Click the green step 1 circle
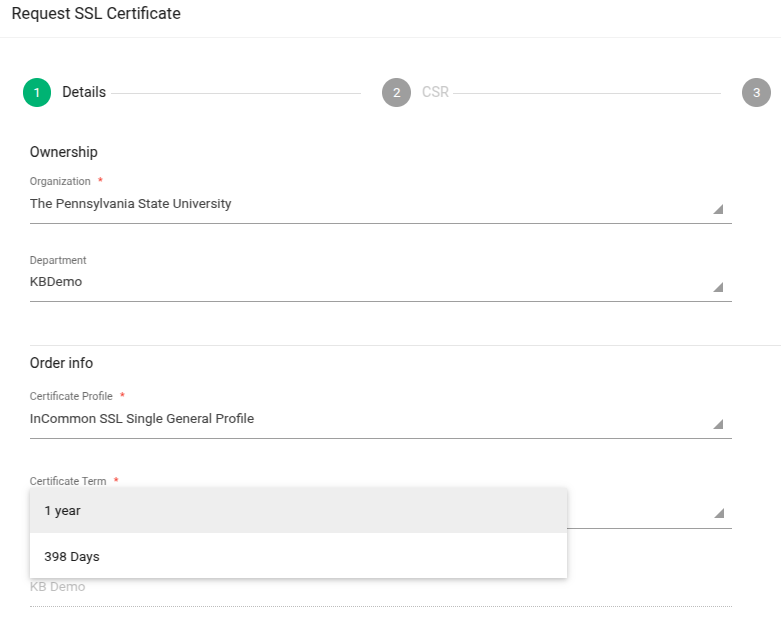This screenshot has height=627, width=781. pyautogui.click(x=37, y=93)
